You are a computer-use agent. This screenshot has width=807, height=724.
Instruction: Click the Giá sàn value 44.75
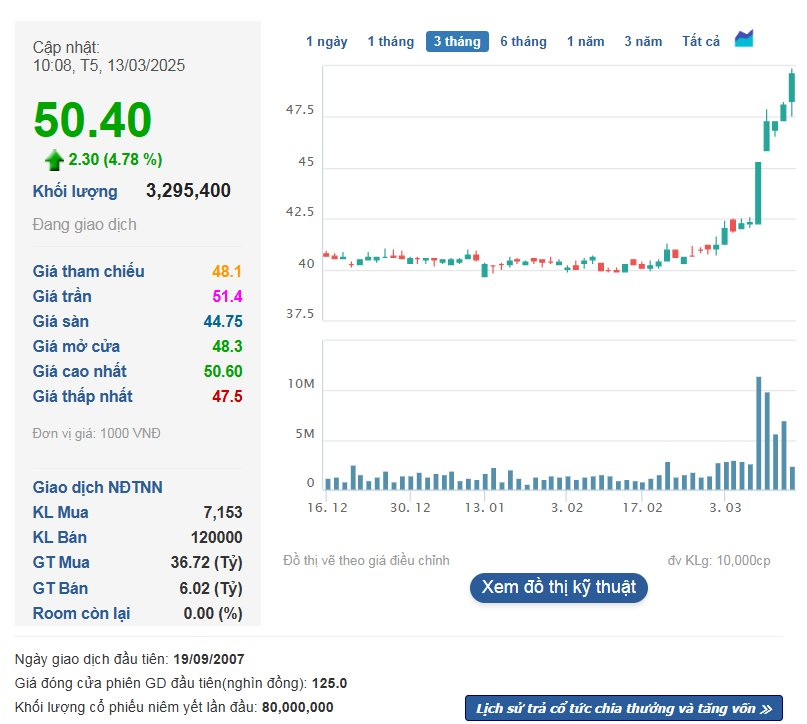[223, 321]
